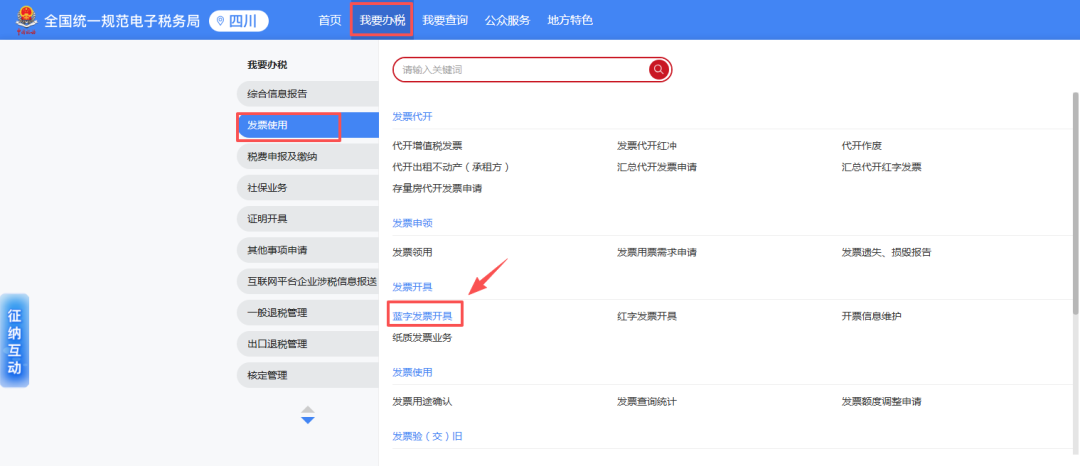
Task: Click the up arrow below the sidebar list
Action: [308, 409]
